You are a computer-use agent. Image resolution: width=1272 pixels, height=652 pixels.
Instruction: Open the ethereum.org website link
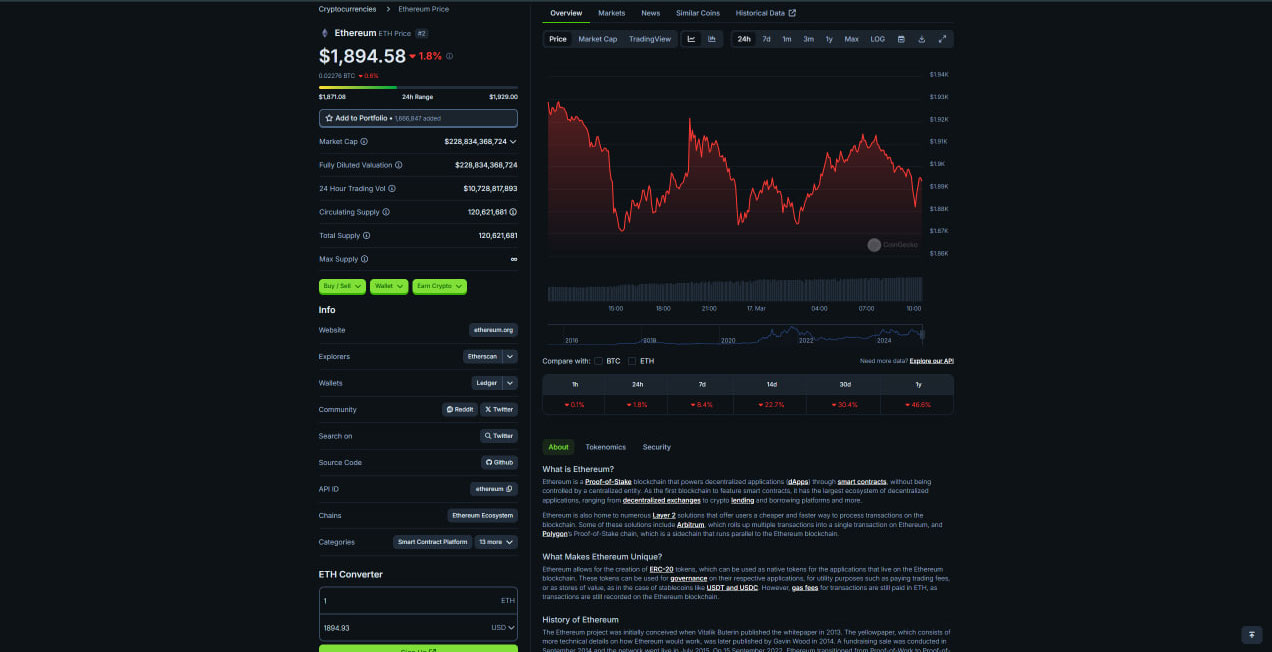494,330
